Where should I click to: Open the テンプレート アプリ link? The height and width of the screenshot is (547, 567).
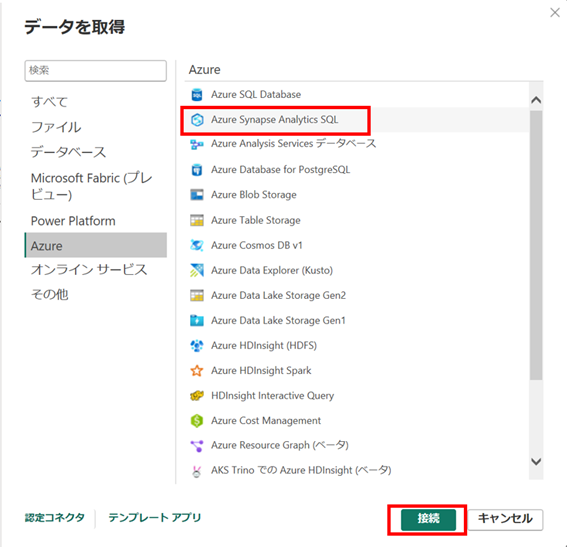155,518
